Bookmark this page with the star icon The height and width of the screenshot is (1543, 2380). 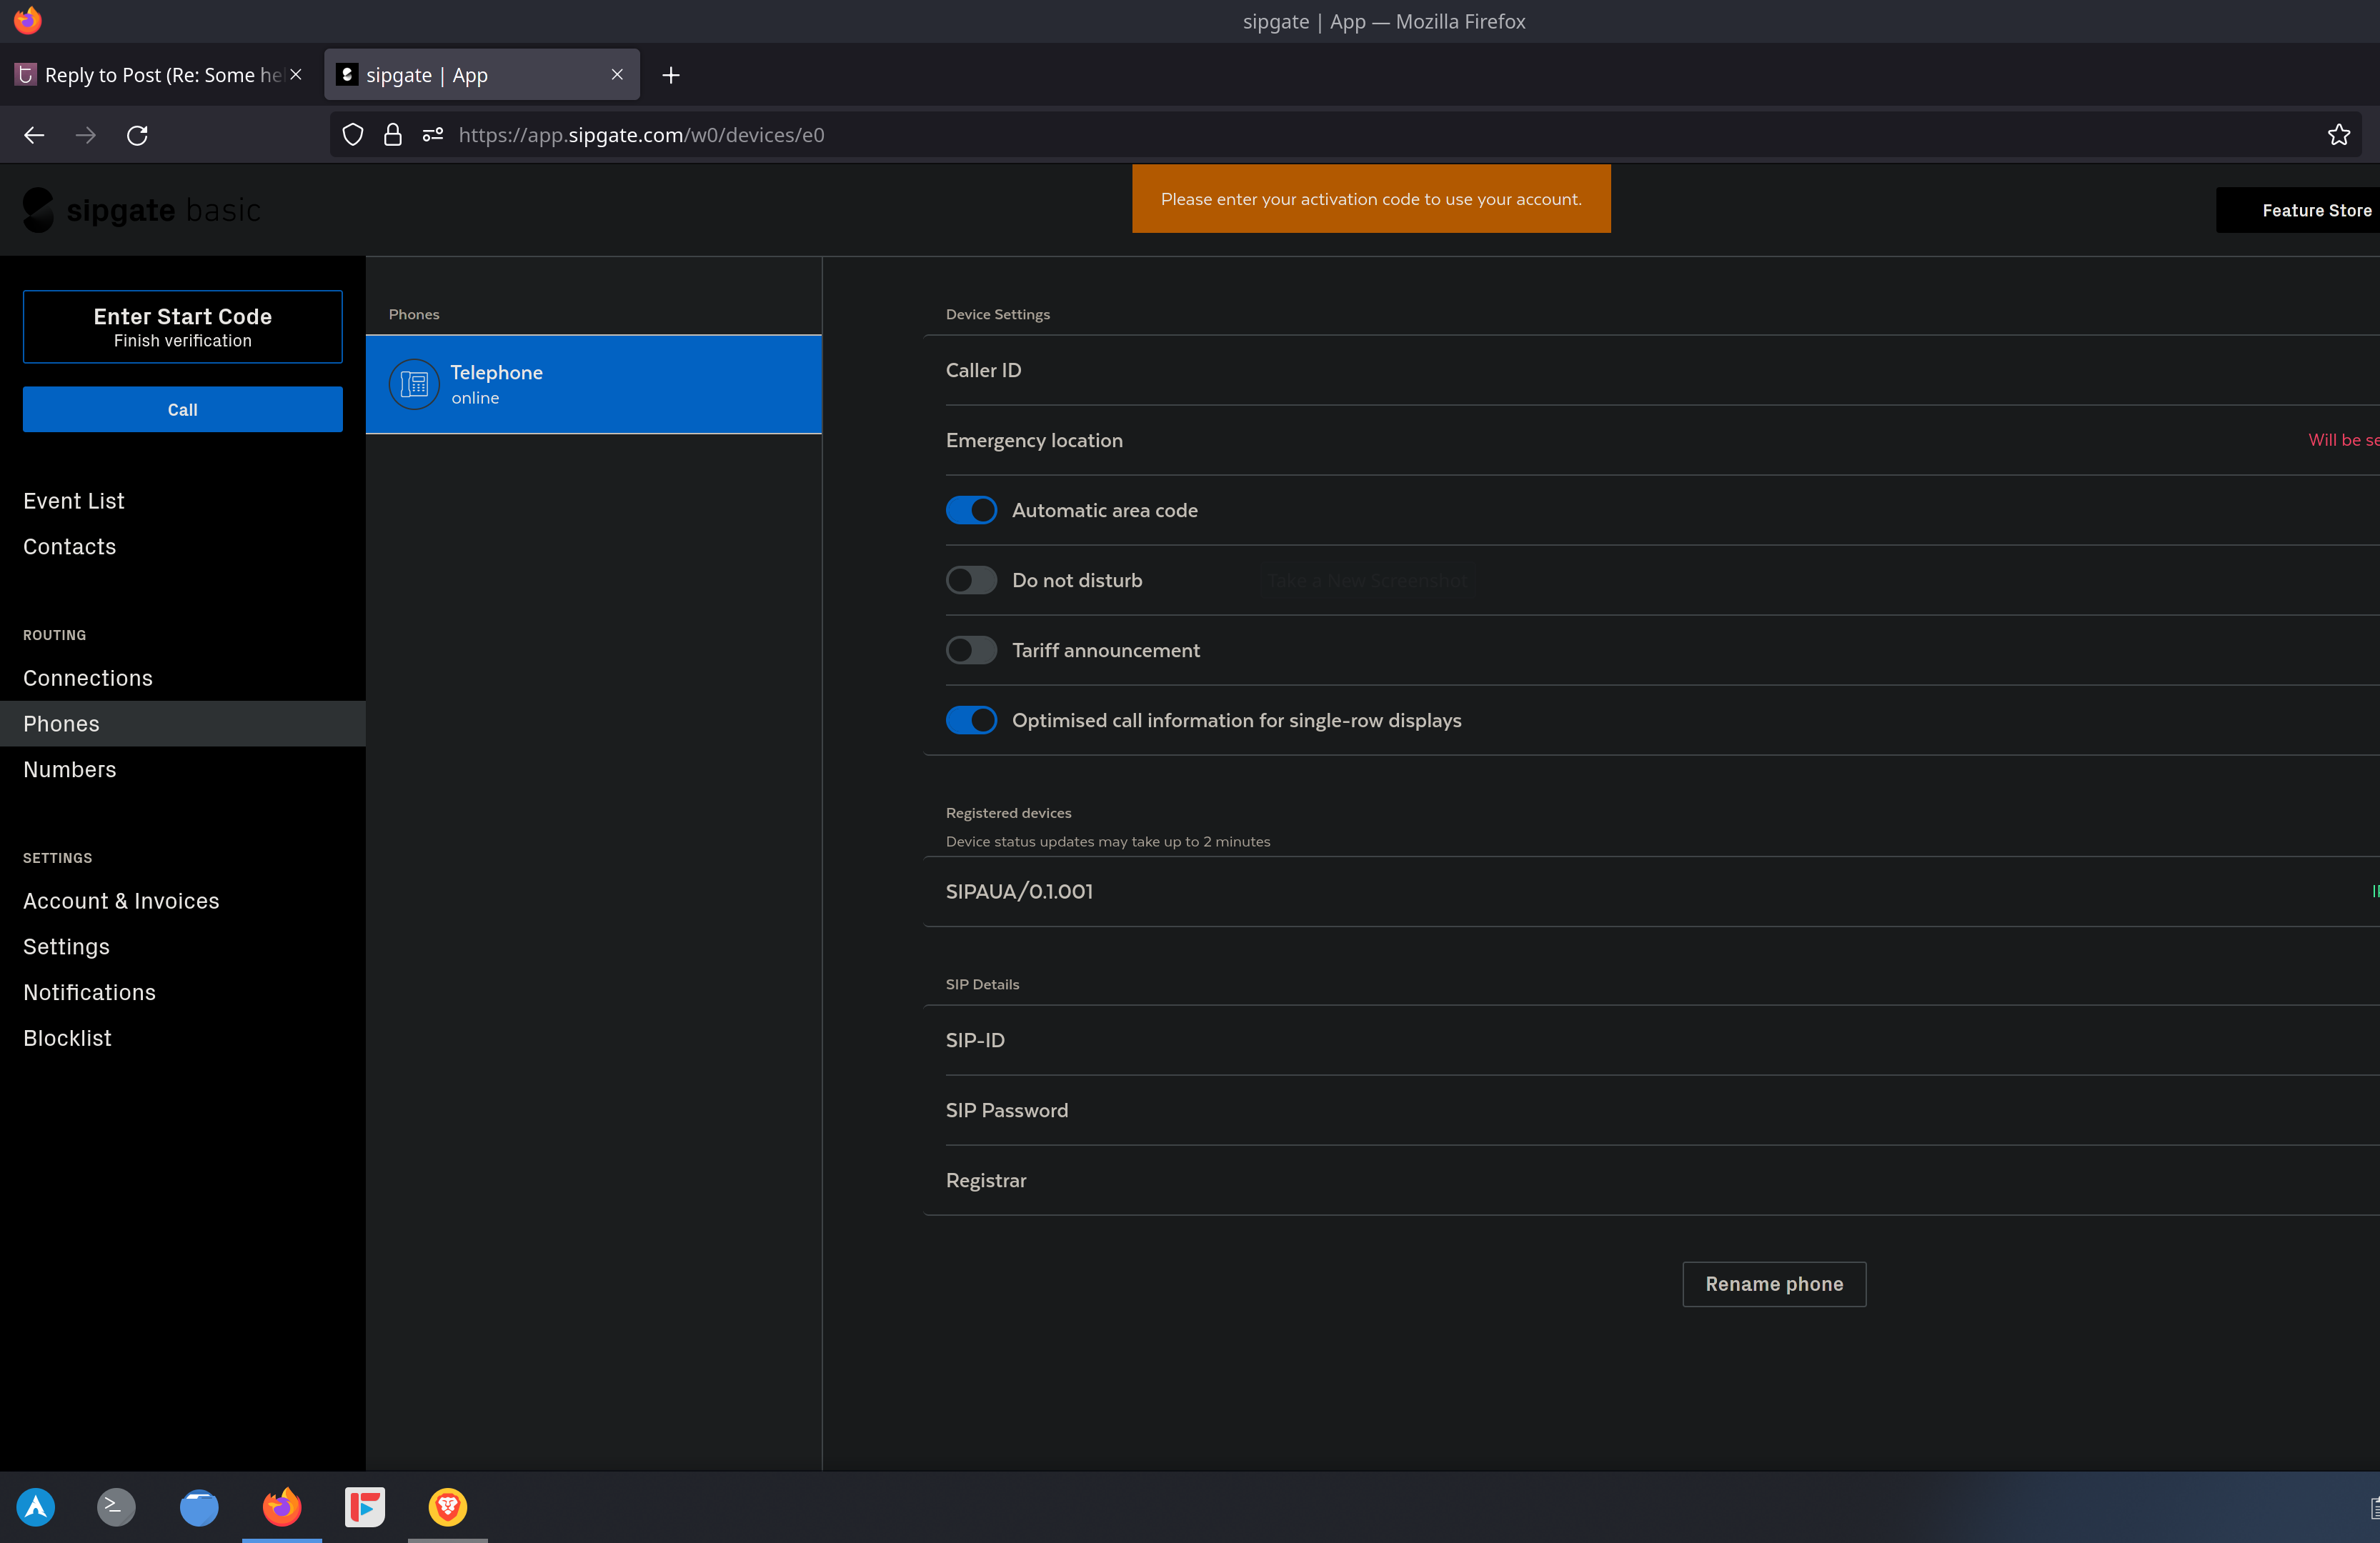tap(2338, 135)
